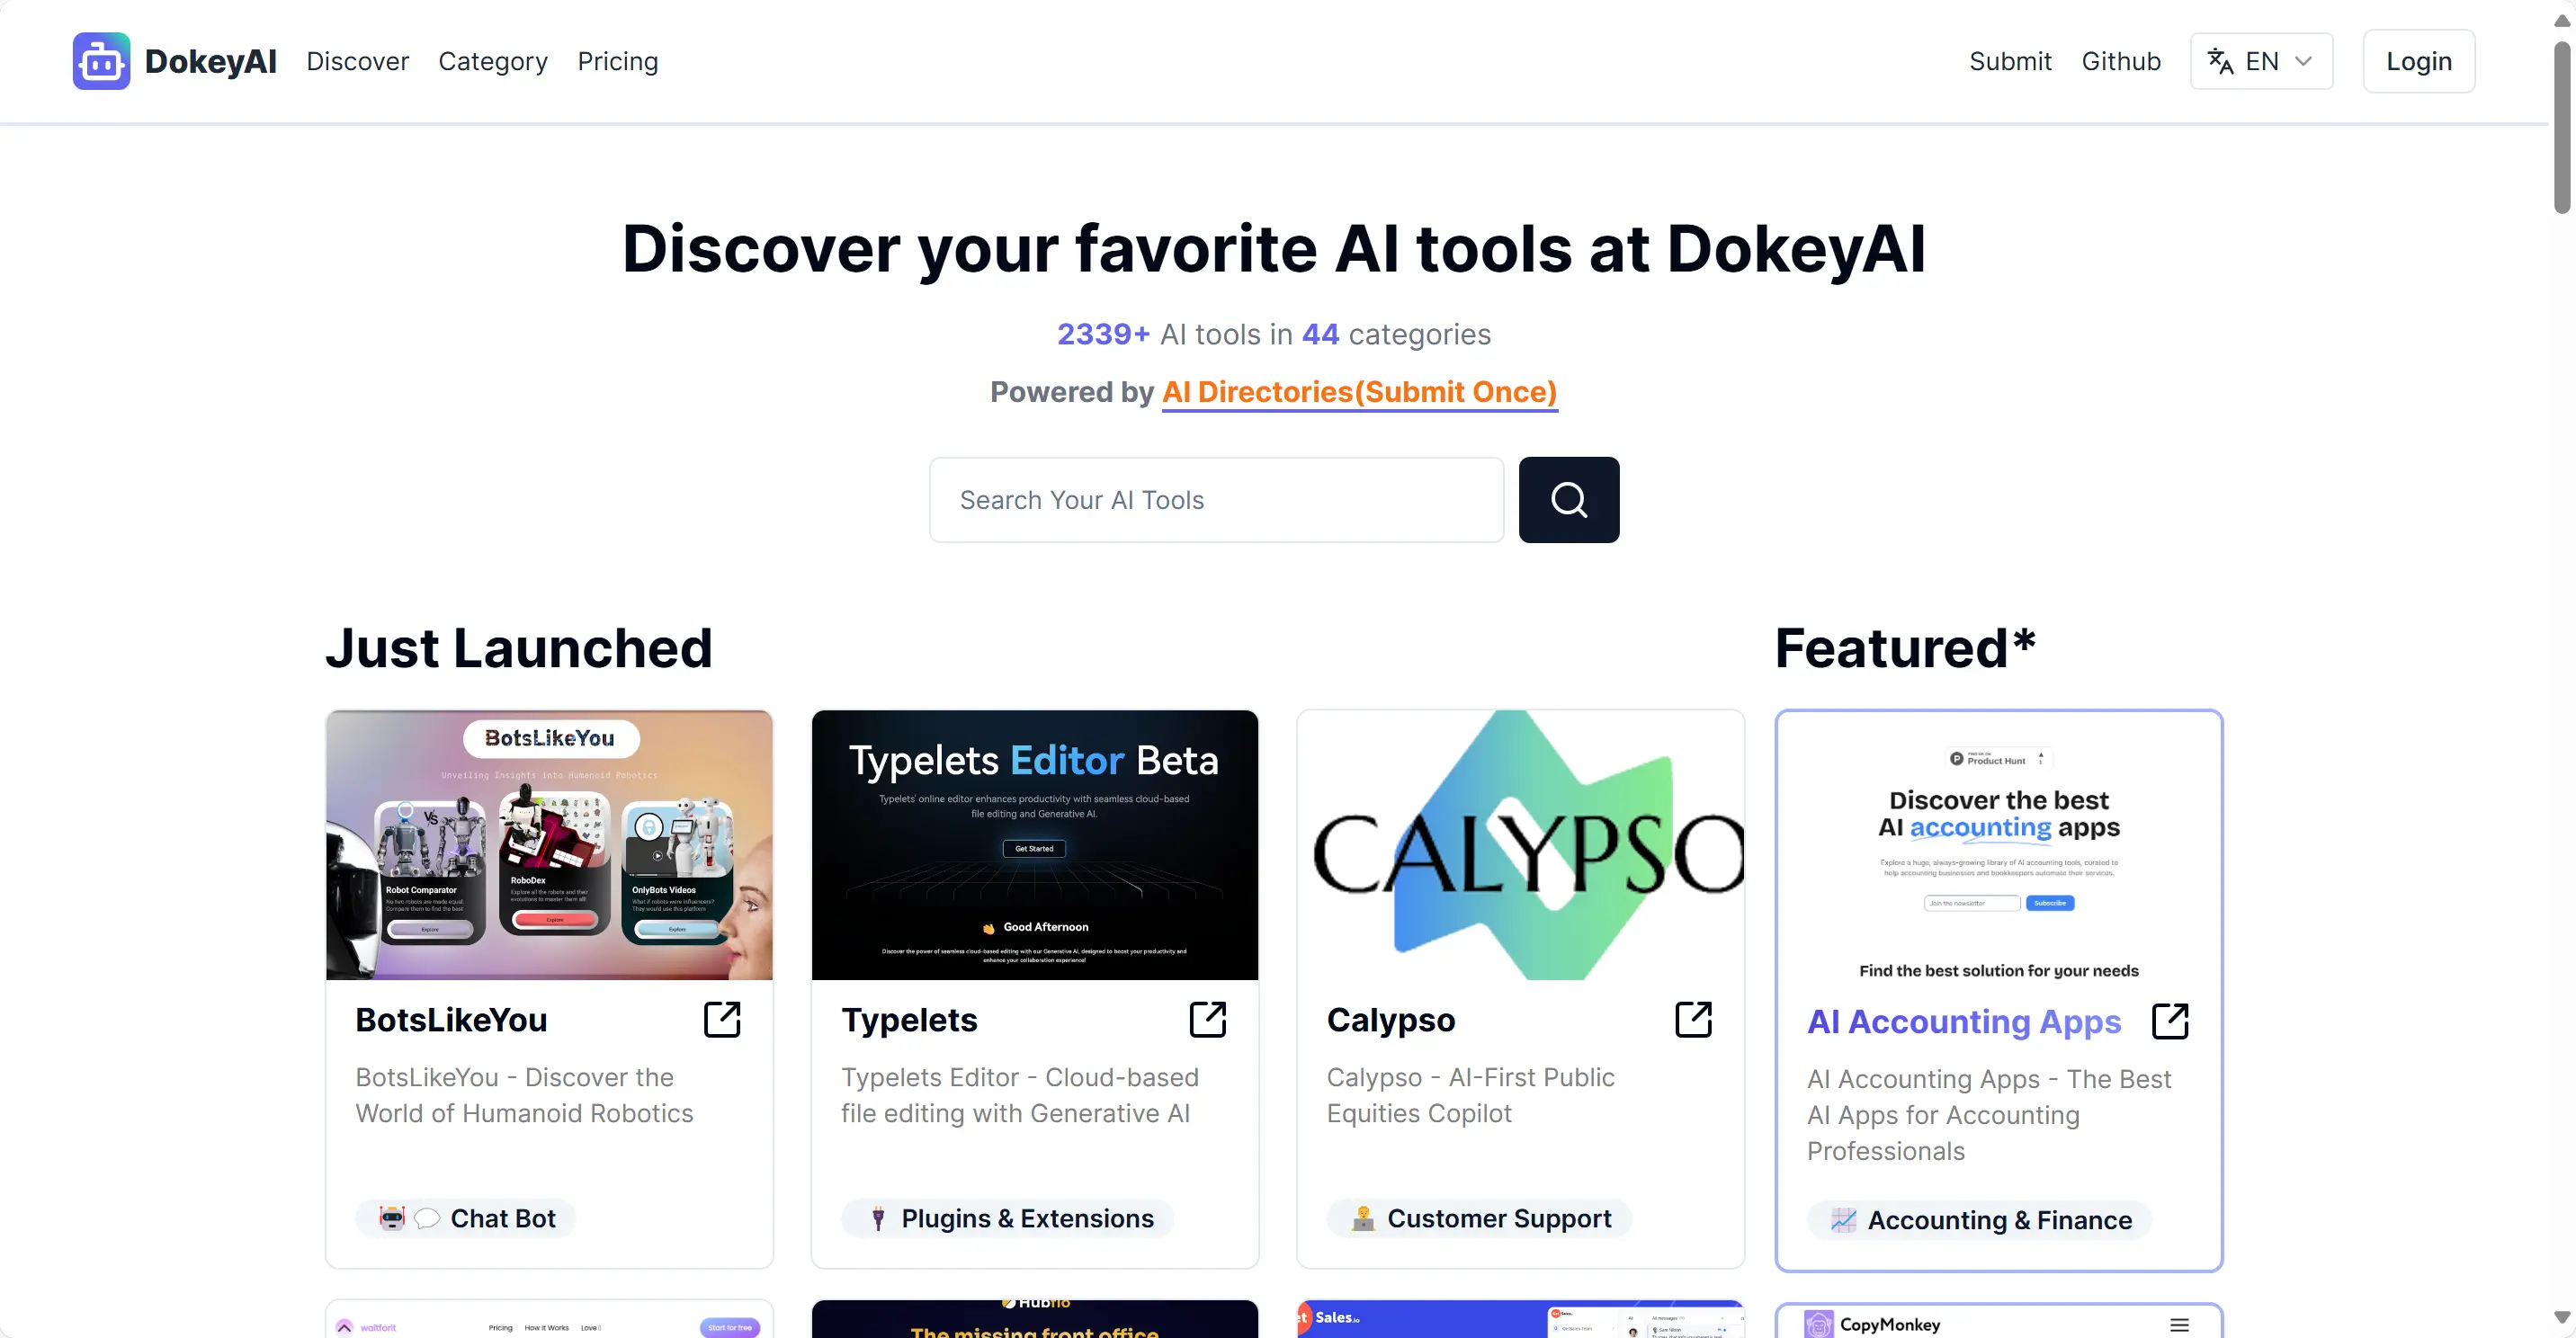Click the DokeyAI robot logo icon
This screenshot has height=1338, width=2576.
tap(101, 61)
